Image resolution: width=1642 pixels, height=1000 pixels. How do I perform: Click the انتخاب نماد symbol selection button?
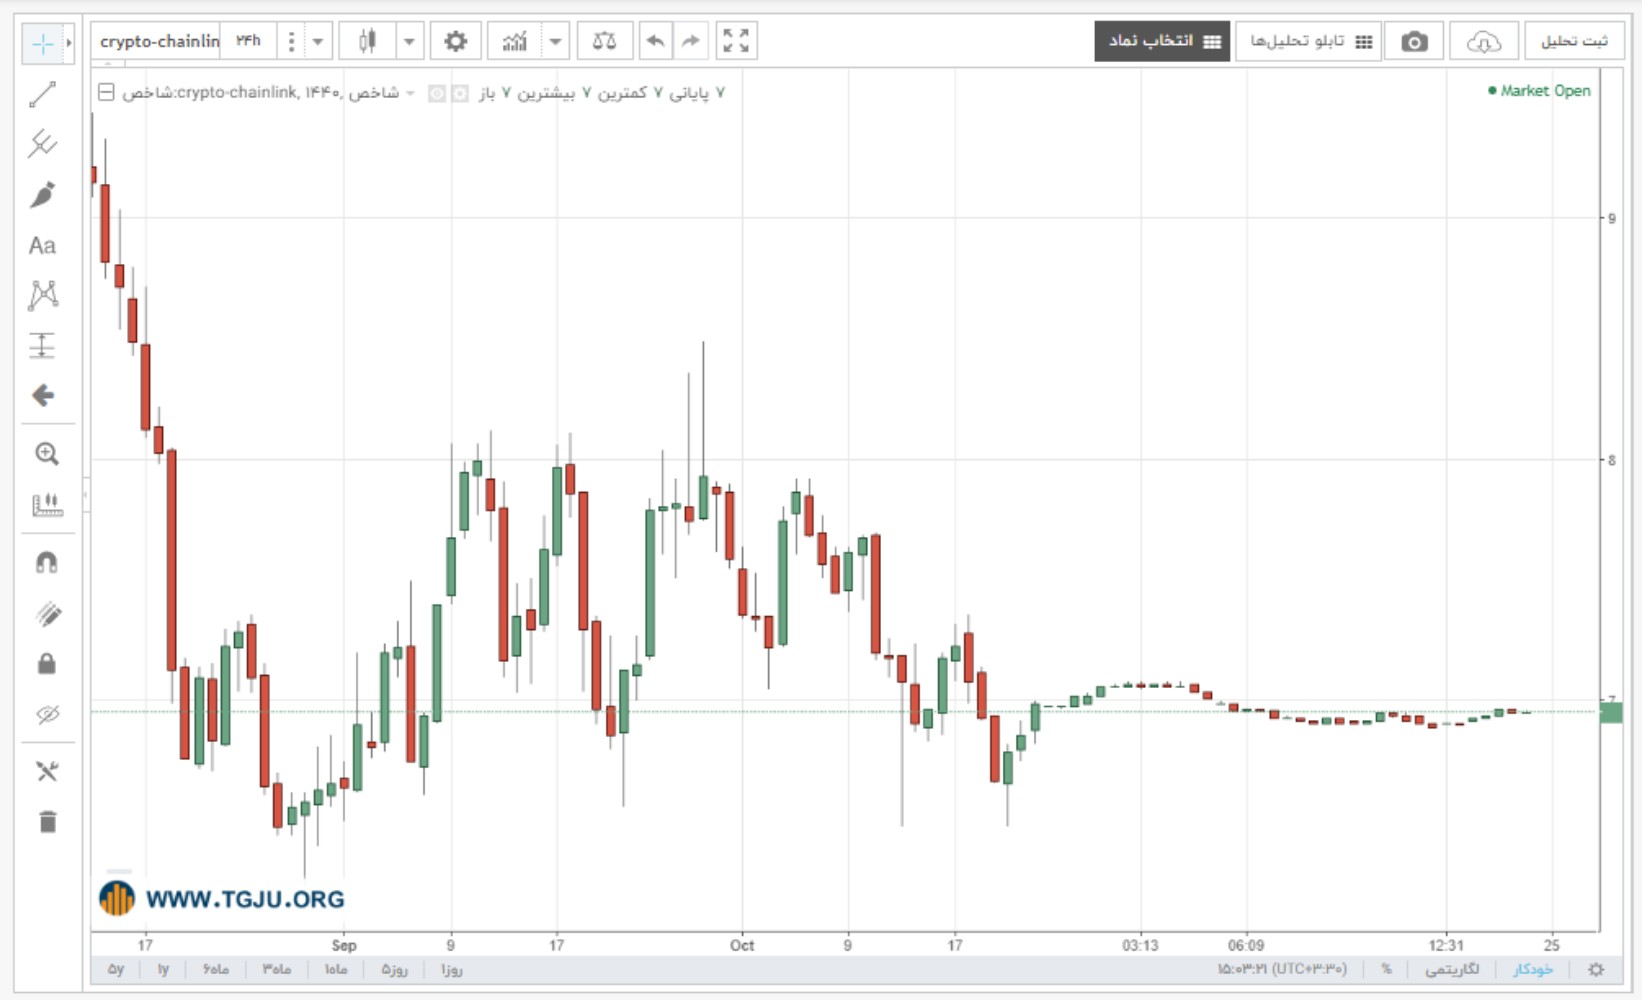(1162, 41)
